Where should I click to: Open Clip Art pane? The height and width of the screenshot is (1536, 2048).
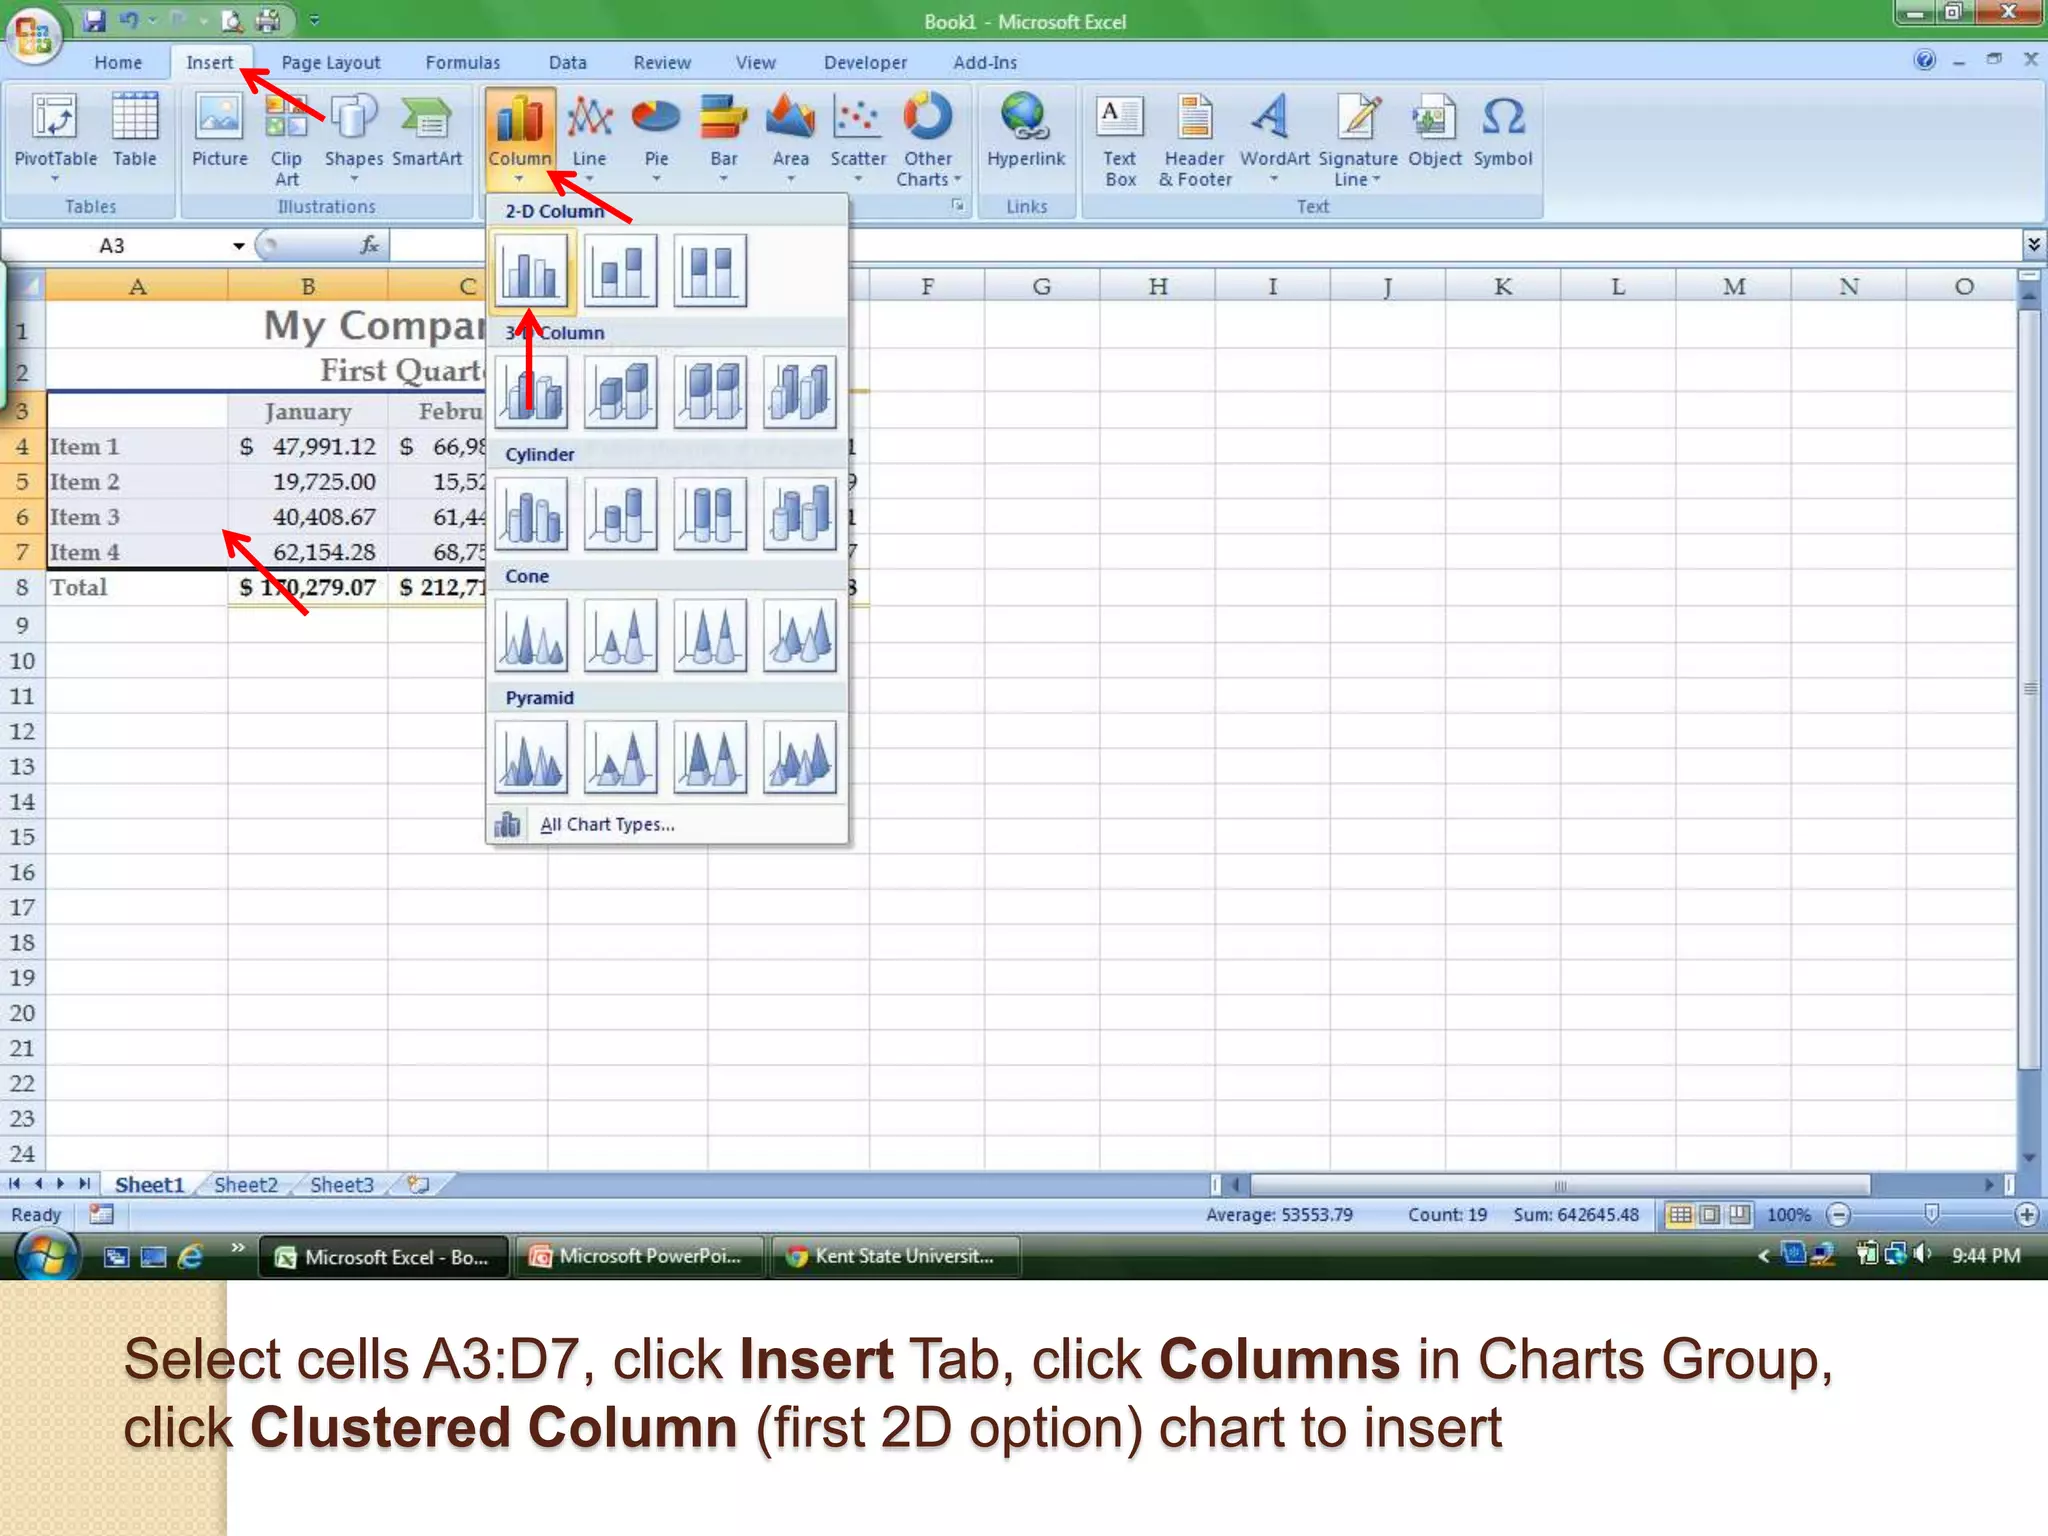tap(286, 138)
